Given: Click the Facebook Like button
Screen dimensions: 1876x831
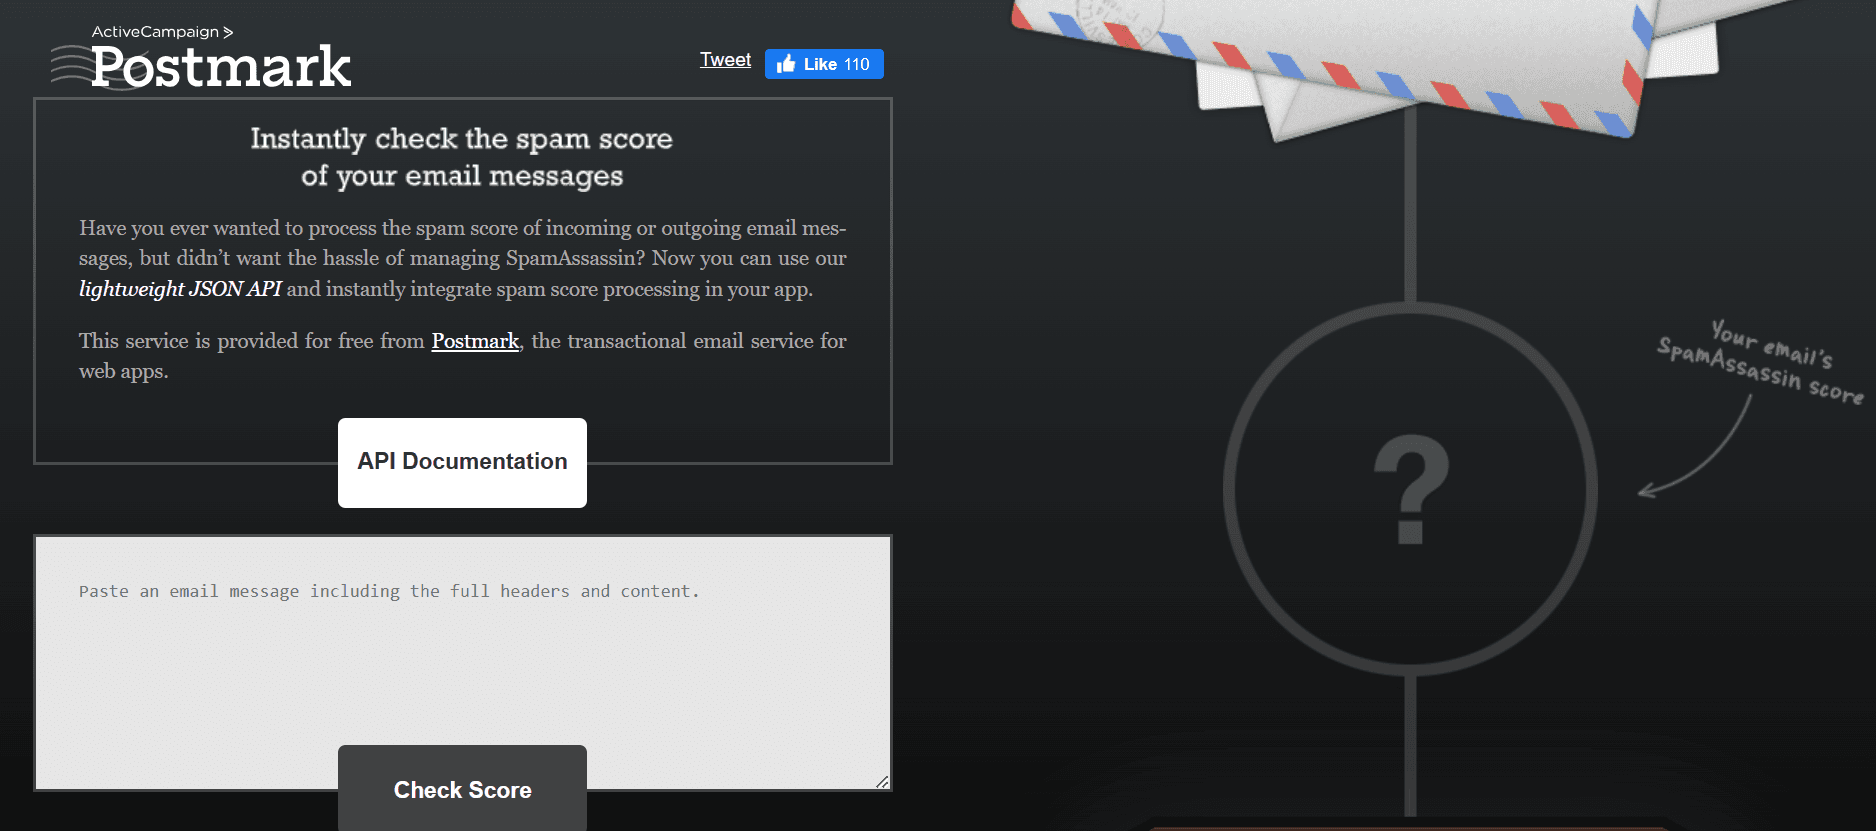Looking at the screenshot, I should click(x=824, y=64).
